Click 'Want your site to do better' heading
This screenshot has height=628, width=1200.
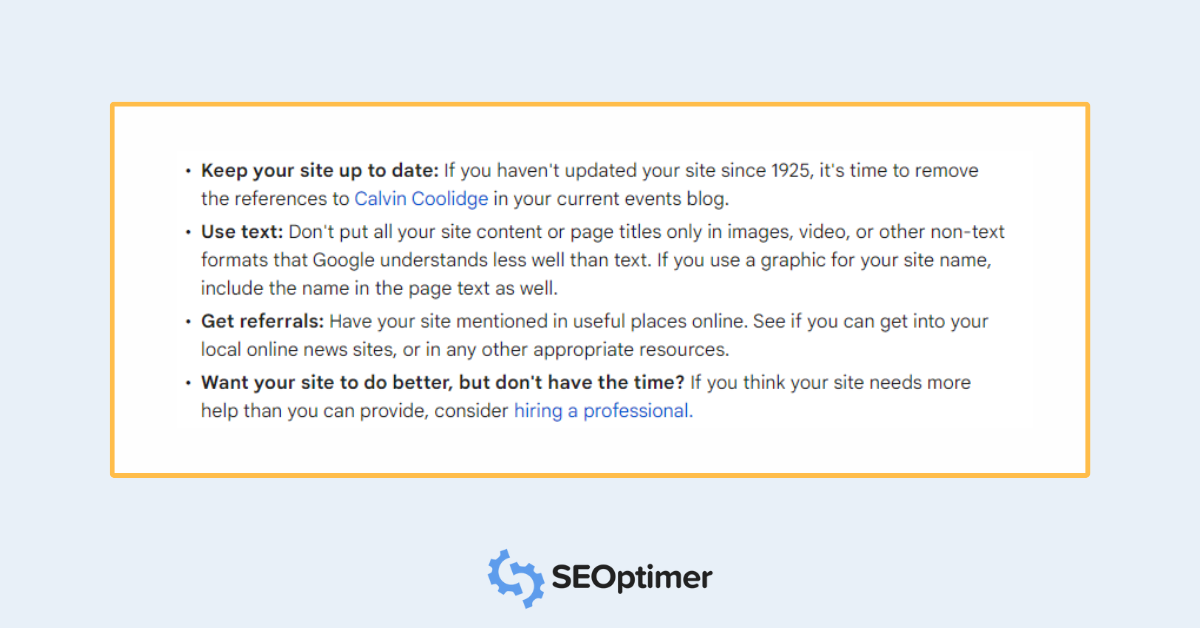(443, 382)
